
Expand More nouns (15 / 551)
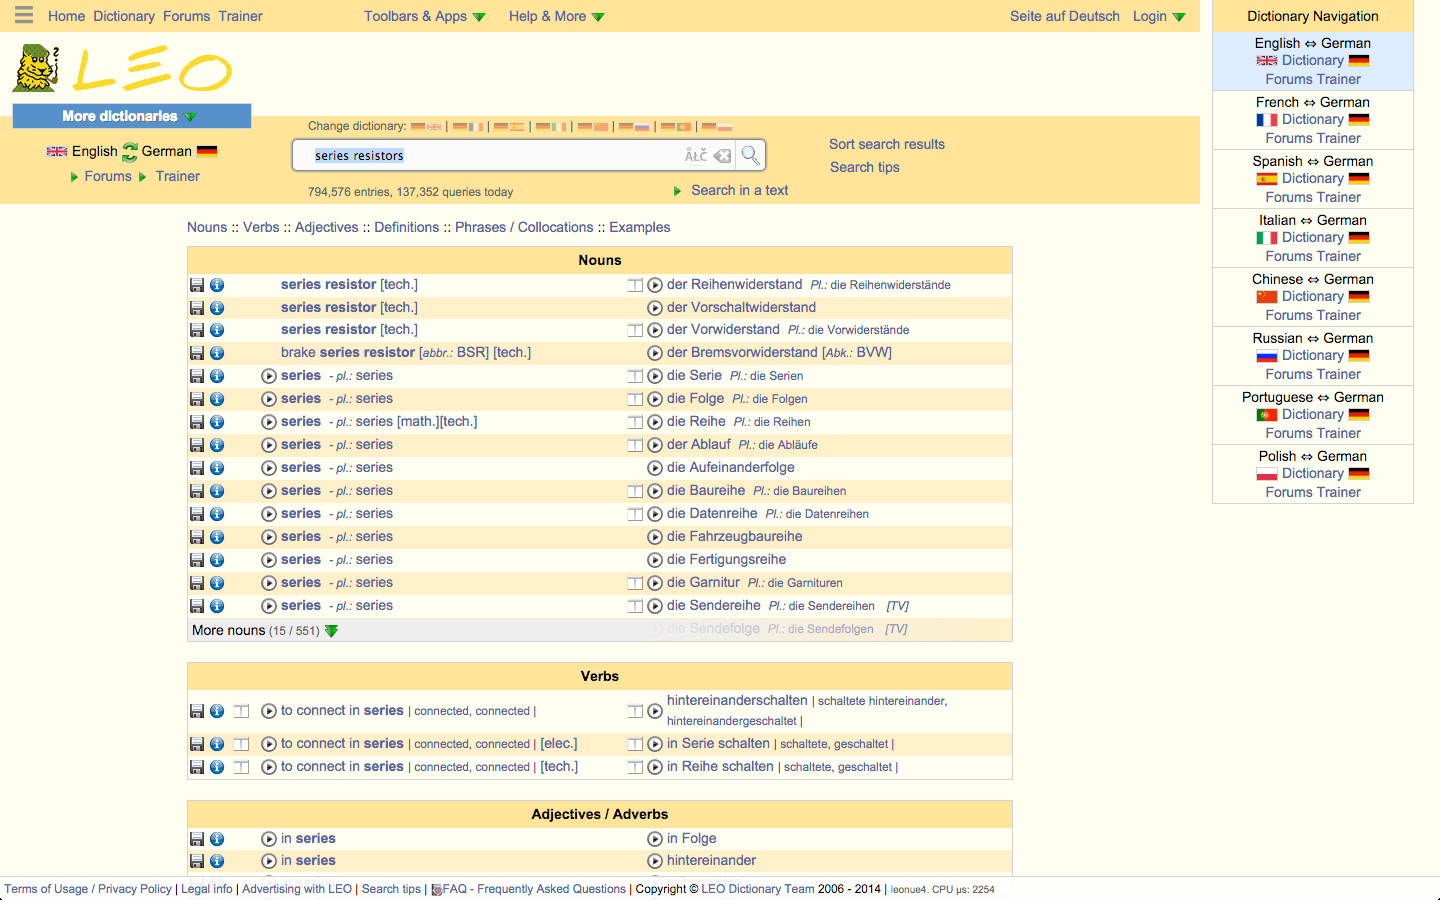click(265, 630)
